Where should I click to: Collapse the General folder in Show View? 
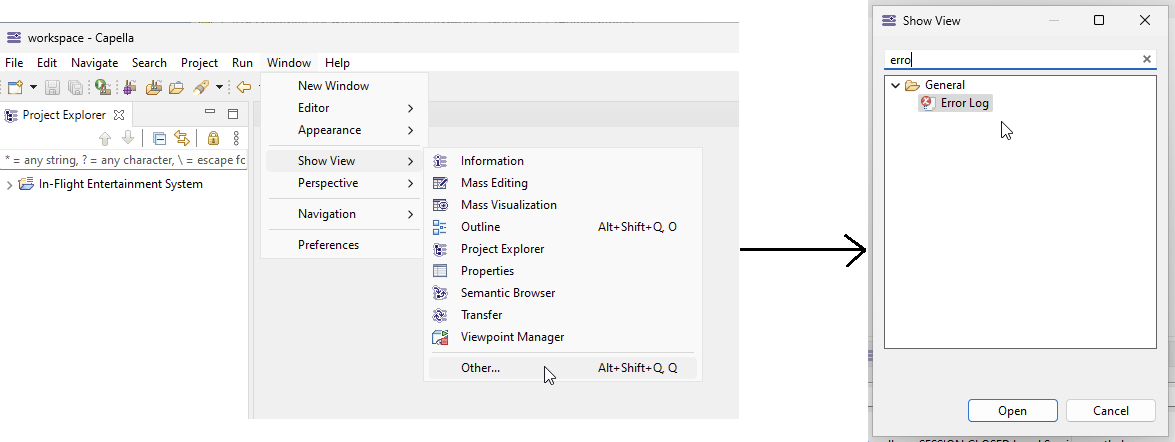tap(896, 85)
